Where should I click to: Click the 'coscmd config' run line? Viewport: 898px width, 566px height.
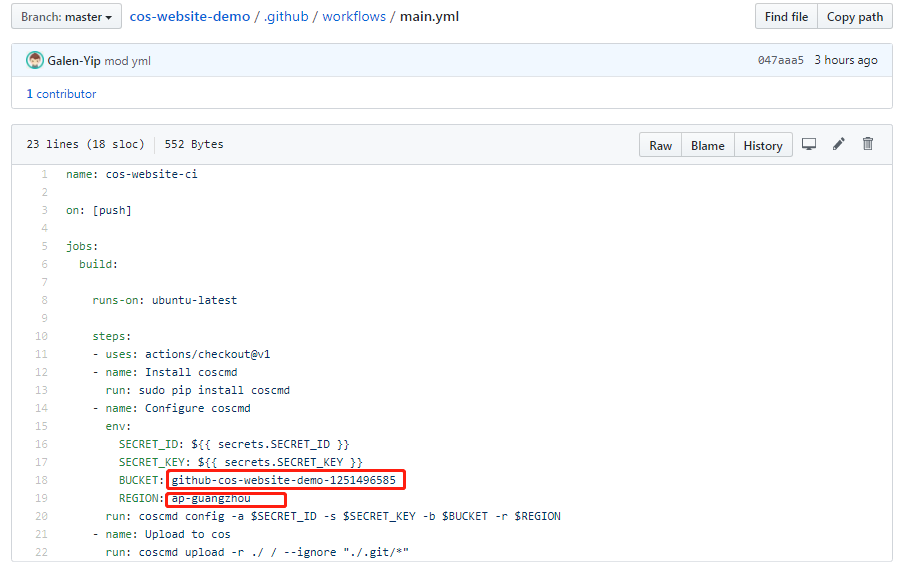click(333, 516)
